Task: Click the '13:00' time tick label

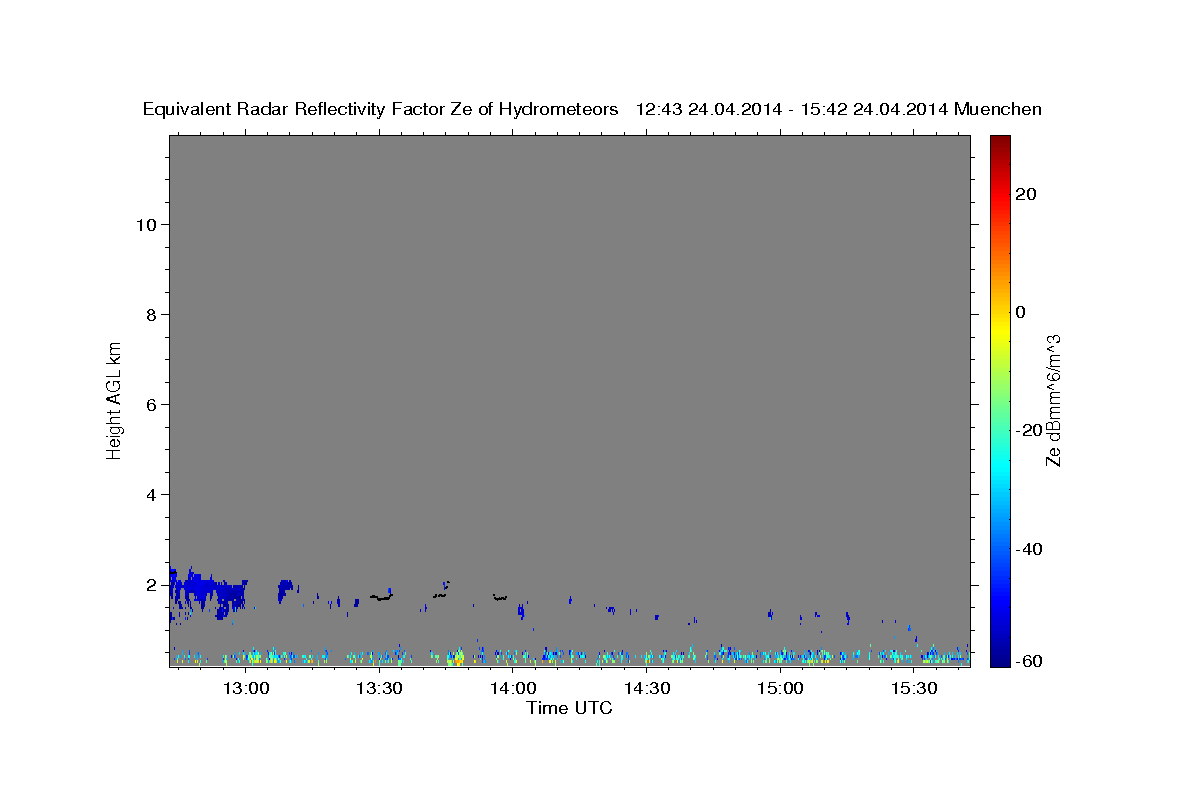Action: 245,688
